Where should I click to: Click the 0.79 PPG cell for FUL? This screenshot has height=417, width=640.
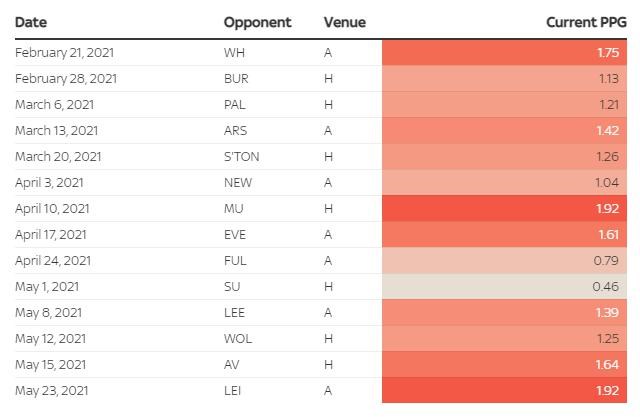pyautogui.click(x=505, y=261)
